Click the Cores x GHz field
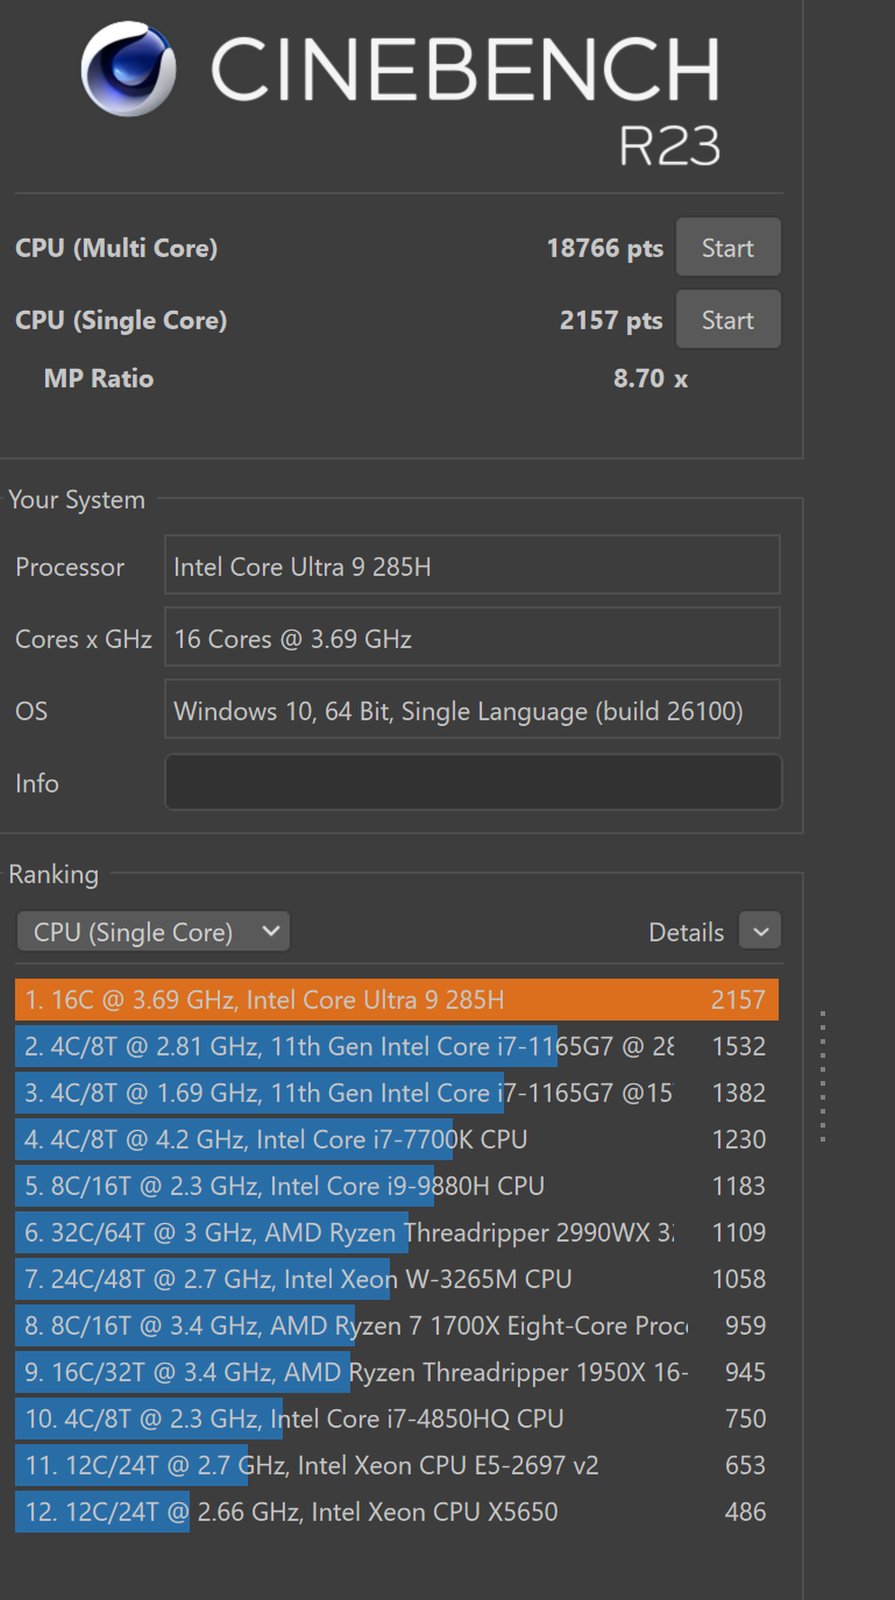This screenshot has width=895, height=1600. pyautogui.click(x=472, y=638)
